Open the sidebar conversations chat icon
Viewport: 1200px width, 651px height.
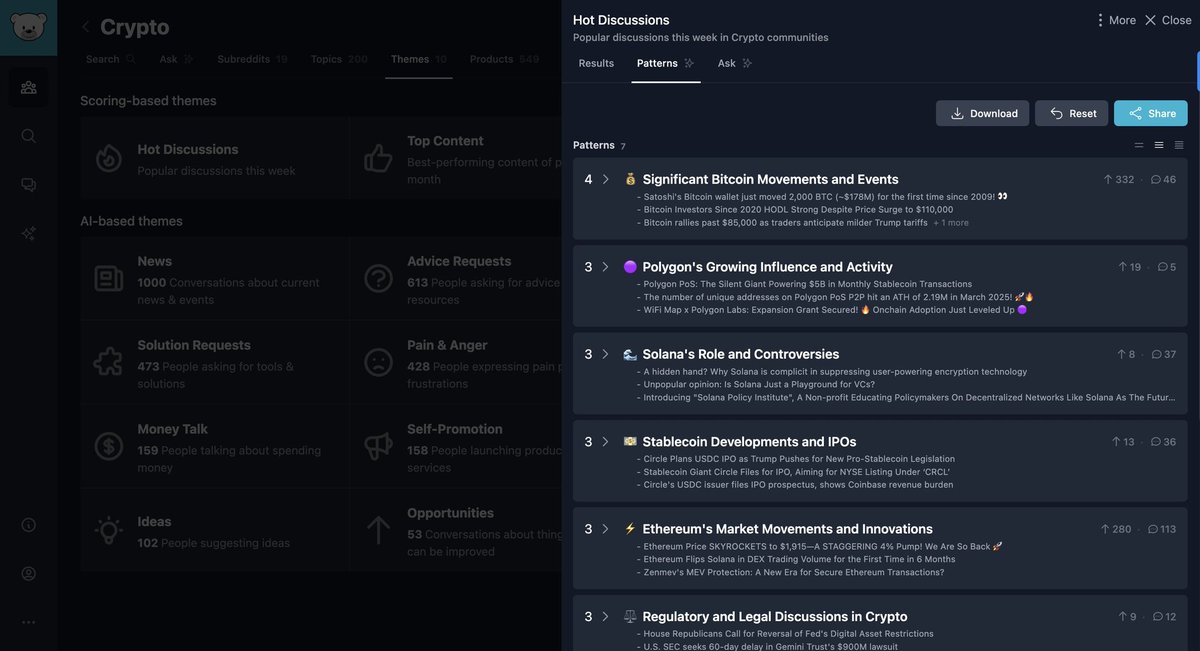pyautogui.click(x=28, y=184)
